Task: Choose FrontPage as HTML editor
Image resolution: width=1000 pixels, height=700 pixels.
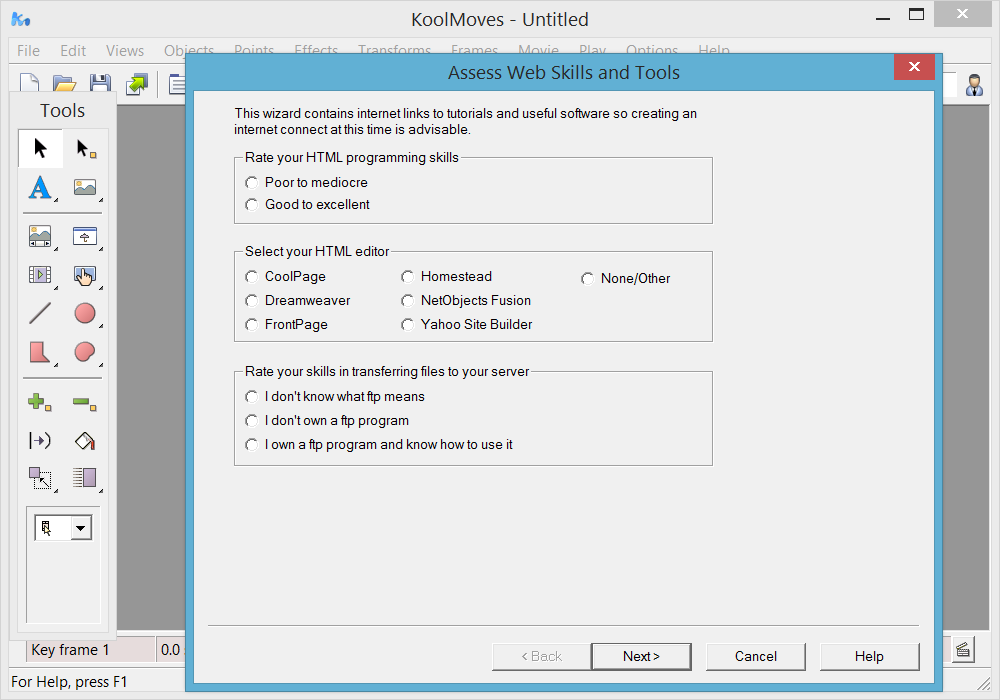Action: [x=286, y=324]
